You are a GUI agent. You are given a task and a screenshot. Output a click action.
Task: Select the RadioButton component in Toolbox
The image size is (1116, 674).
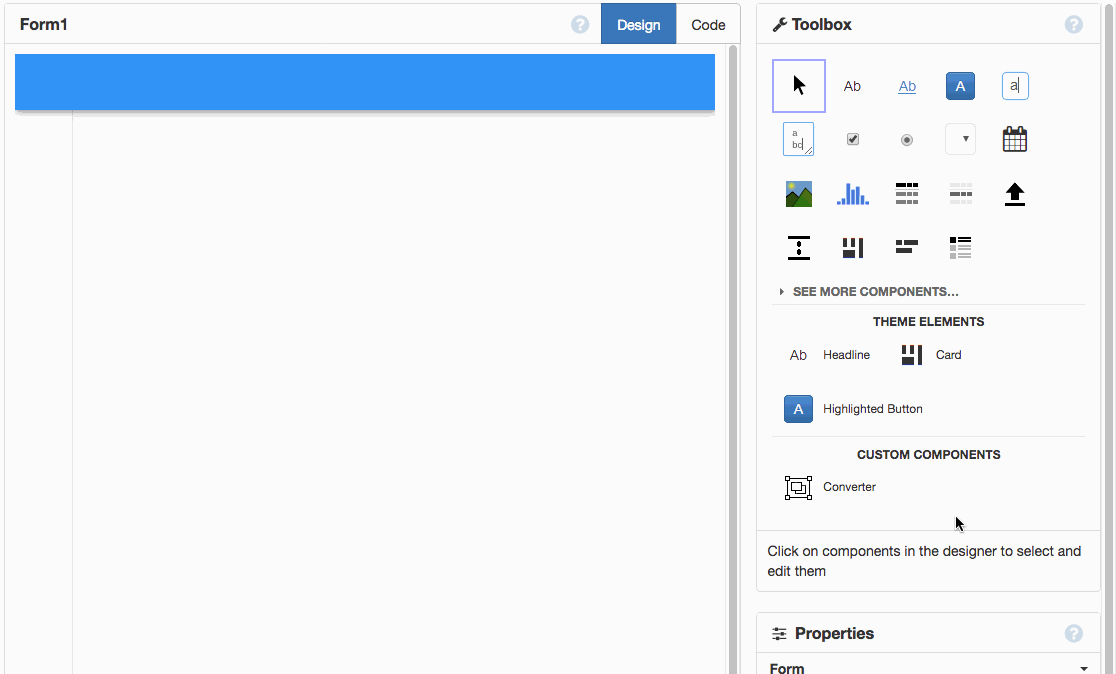(x=907, y=140)
